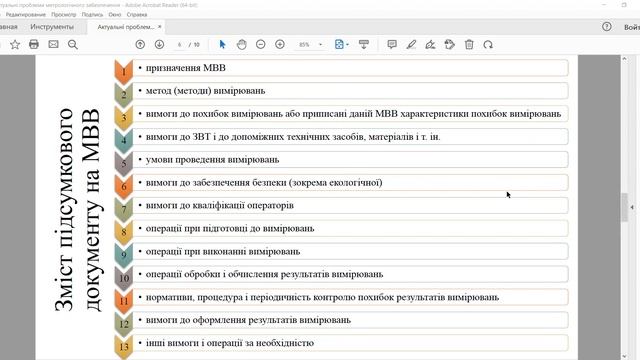Image resolution: width=640 pixels, height=360 pixels.
Task: Click the current page number field
Action: pos(179,44)
